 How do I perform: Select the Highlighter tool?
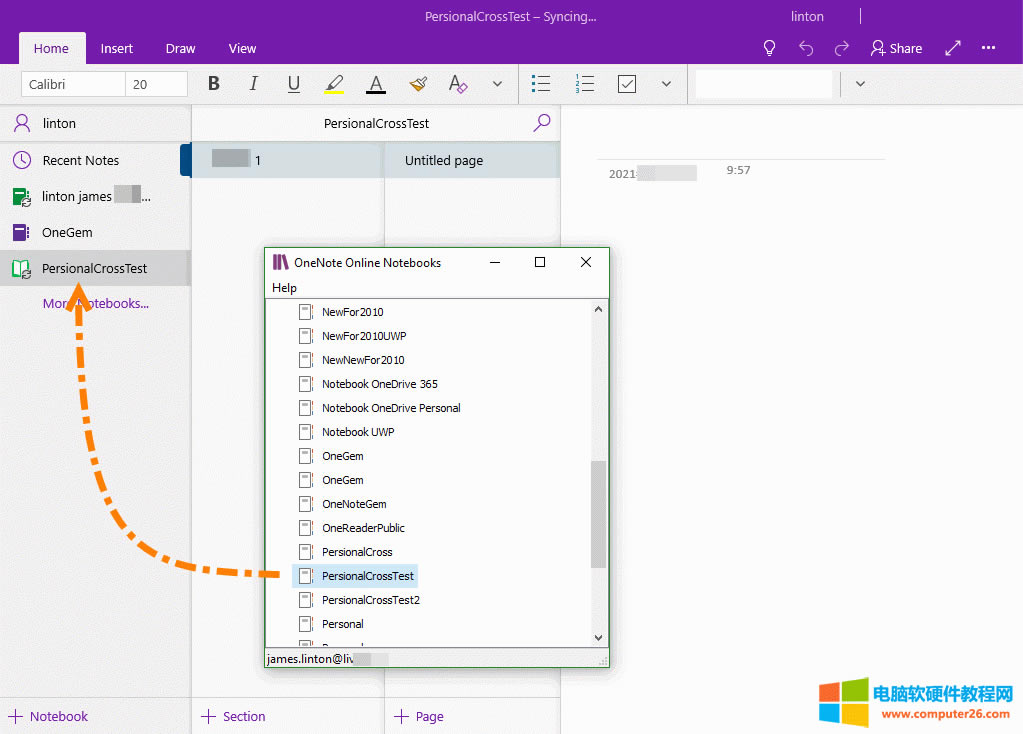(x=333, y=84)
